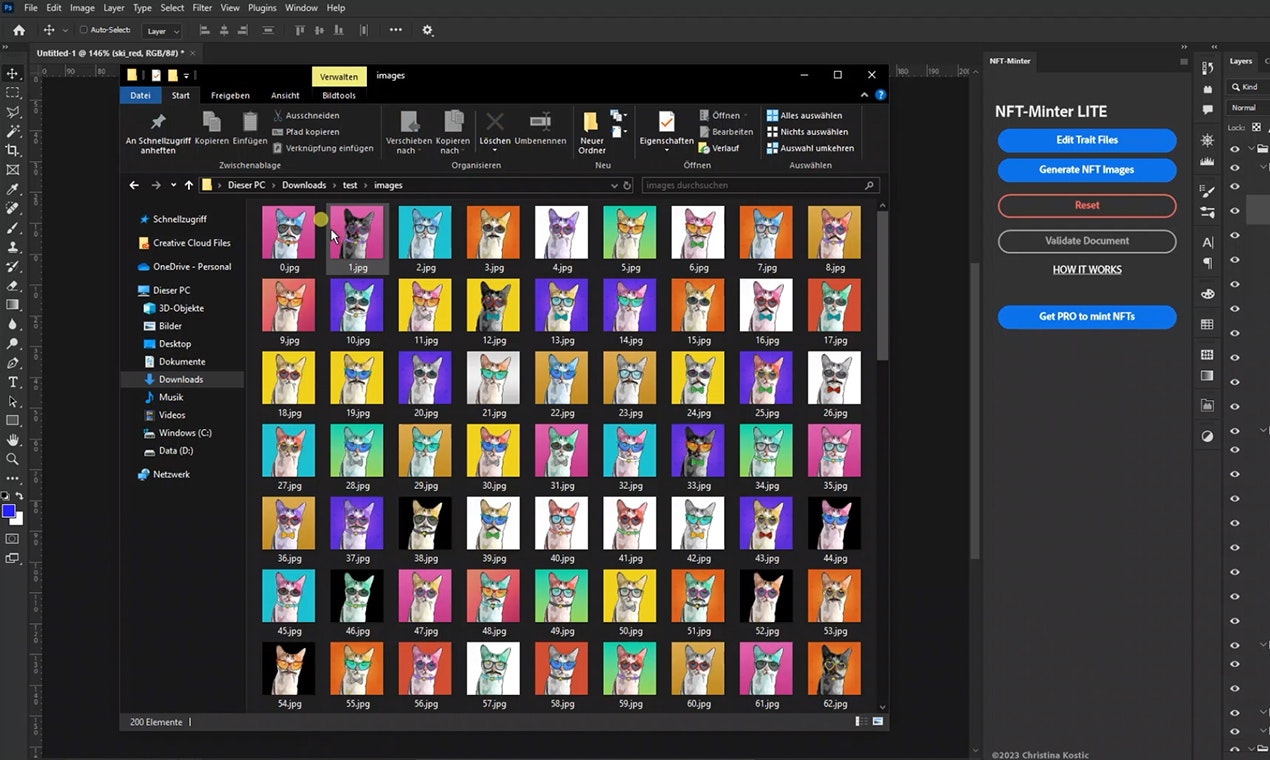
Task: Click the Photoshop Home icon
Action: pyautogui.click(x=18, y=30)
